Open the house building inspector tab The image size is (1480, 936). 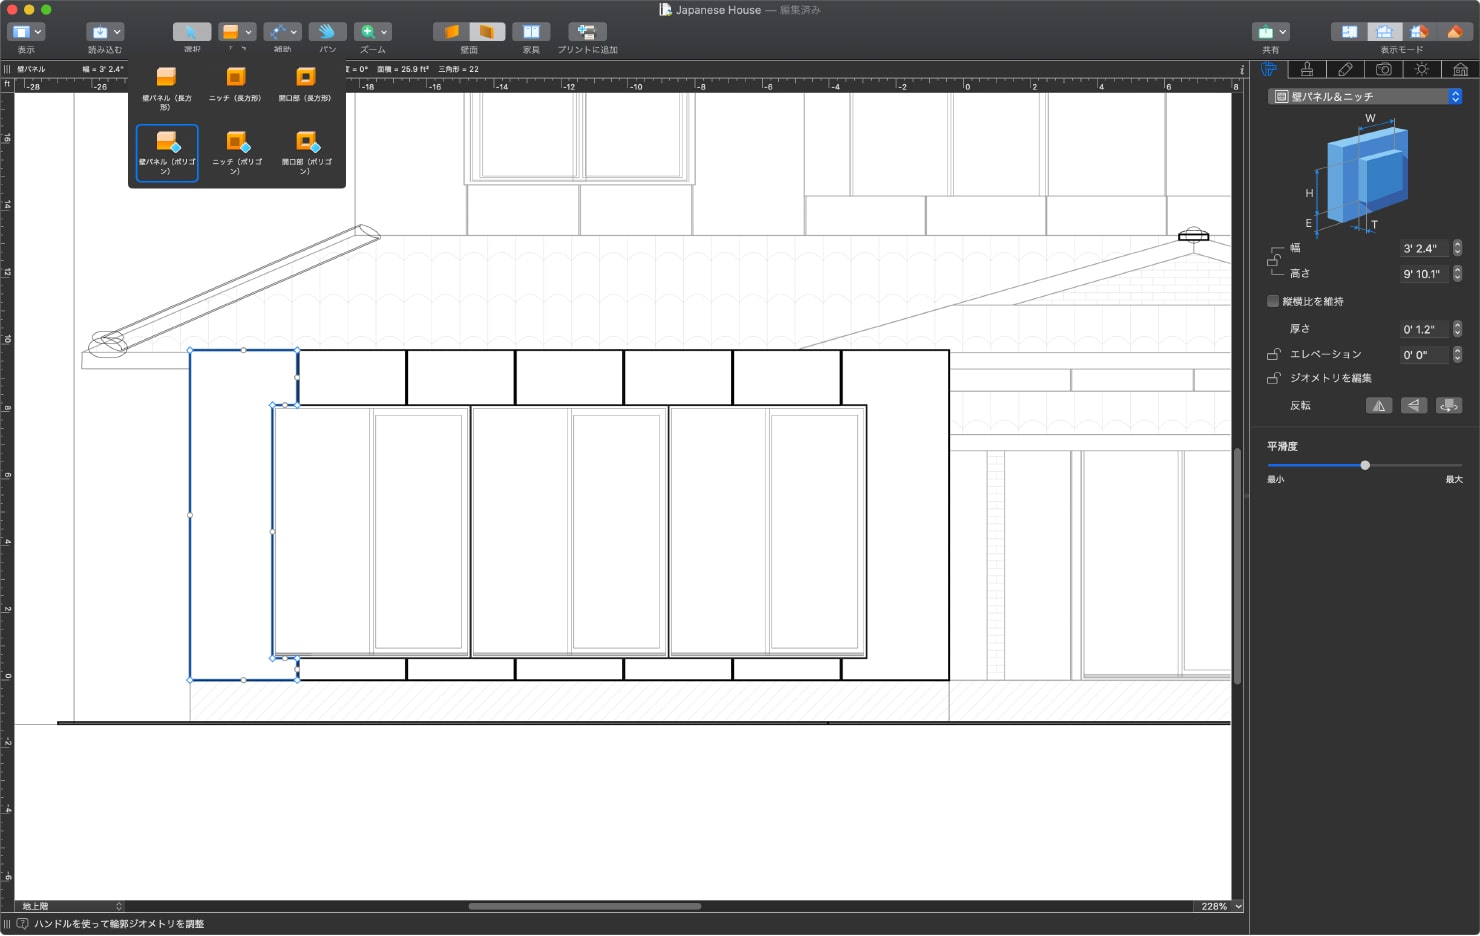click(x=1460, y=69)
